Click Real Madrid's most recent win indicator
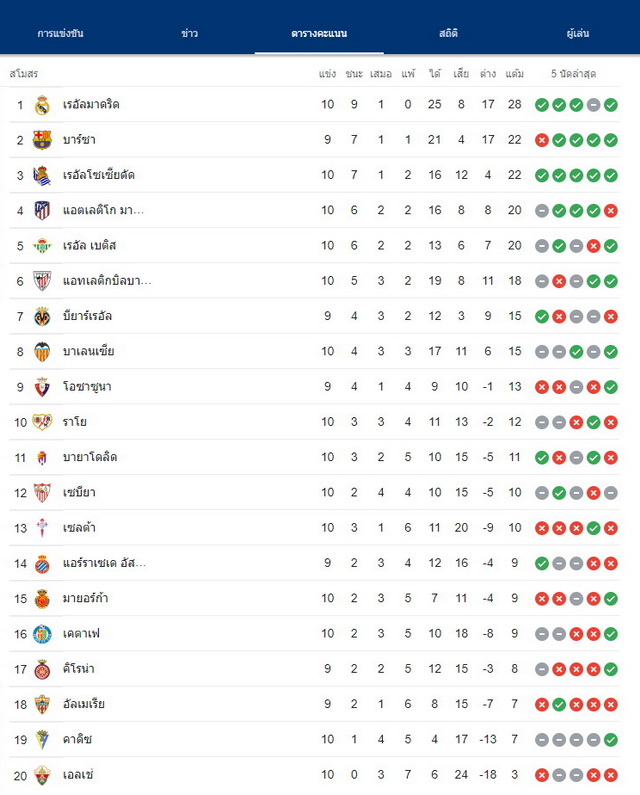 click(x=611, y=105)
